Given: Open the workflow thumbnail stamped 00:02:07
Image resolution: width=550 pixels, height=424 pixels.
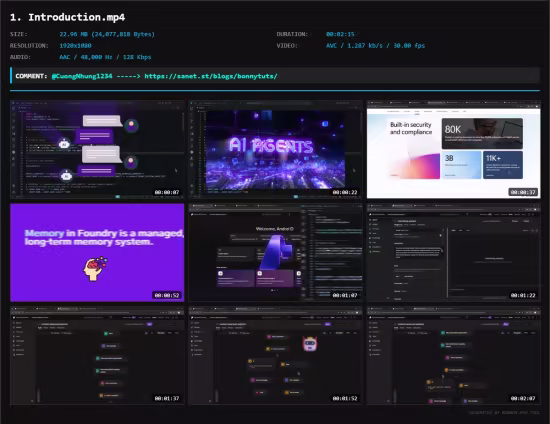Looking at the screenshot, I should pos(454,356).
